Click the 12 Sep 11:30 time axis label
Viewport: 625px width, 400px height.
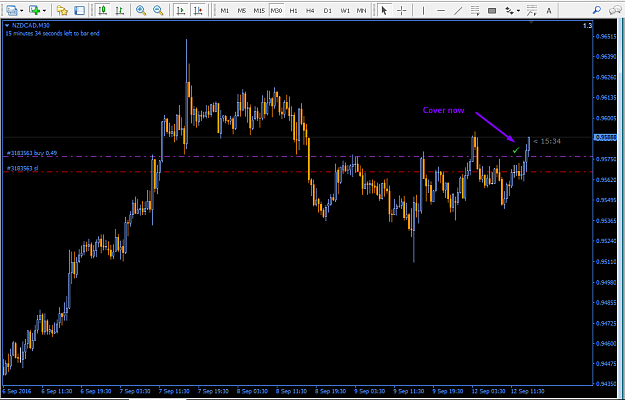click(527, 391)
